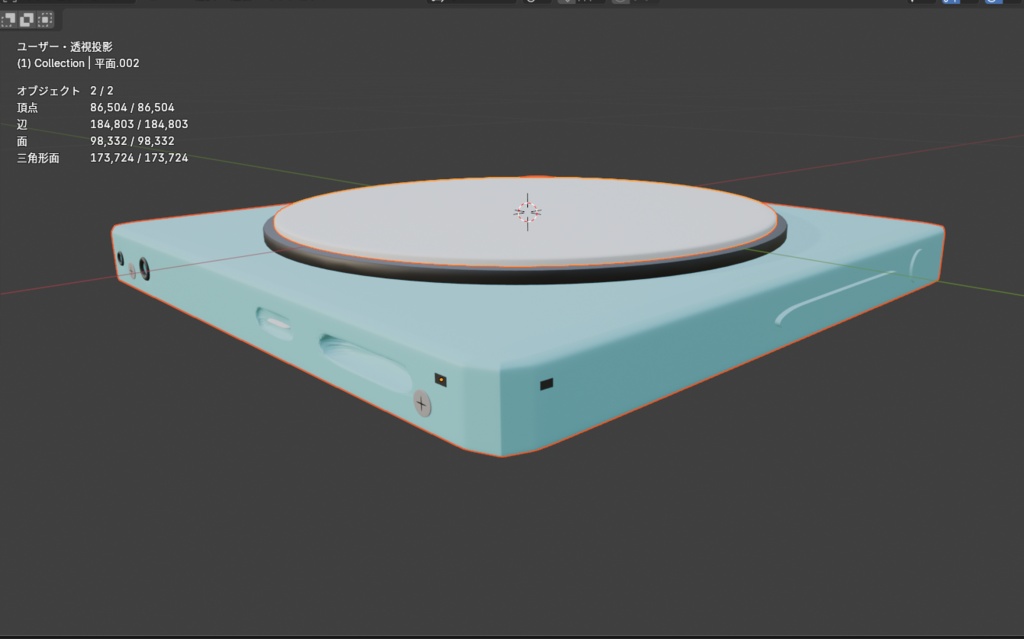This screenshot has width=1024, height=639.
Task: Click the ユーザー・透視投影 view label
Action: pyautogui.click(x=65, y=46)
